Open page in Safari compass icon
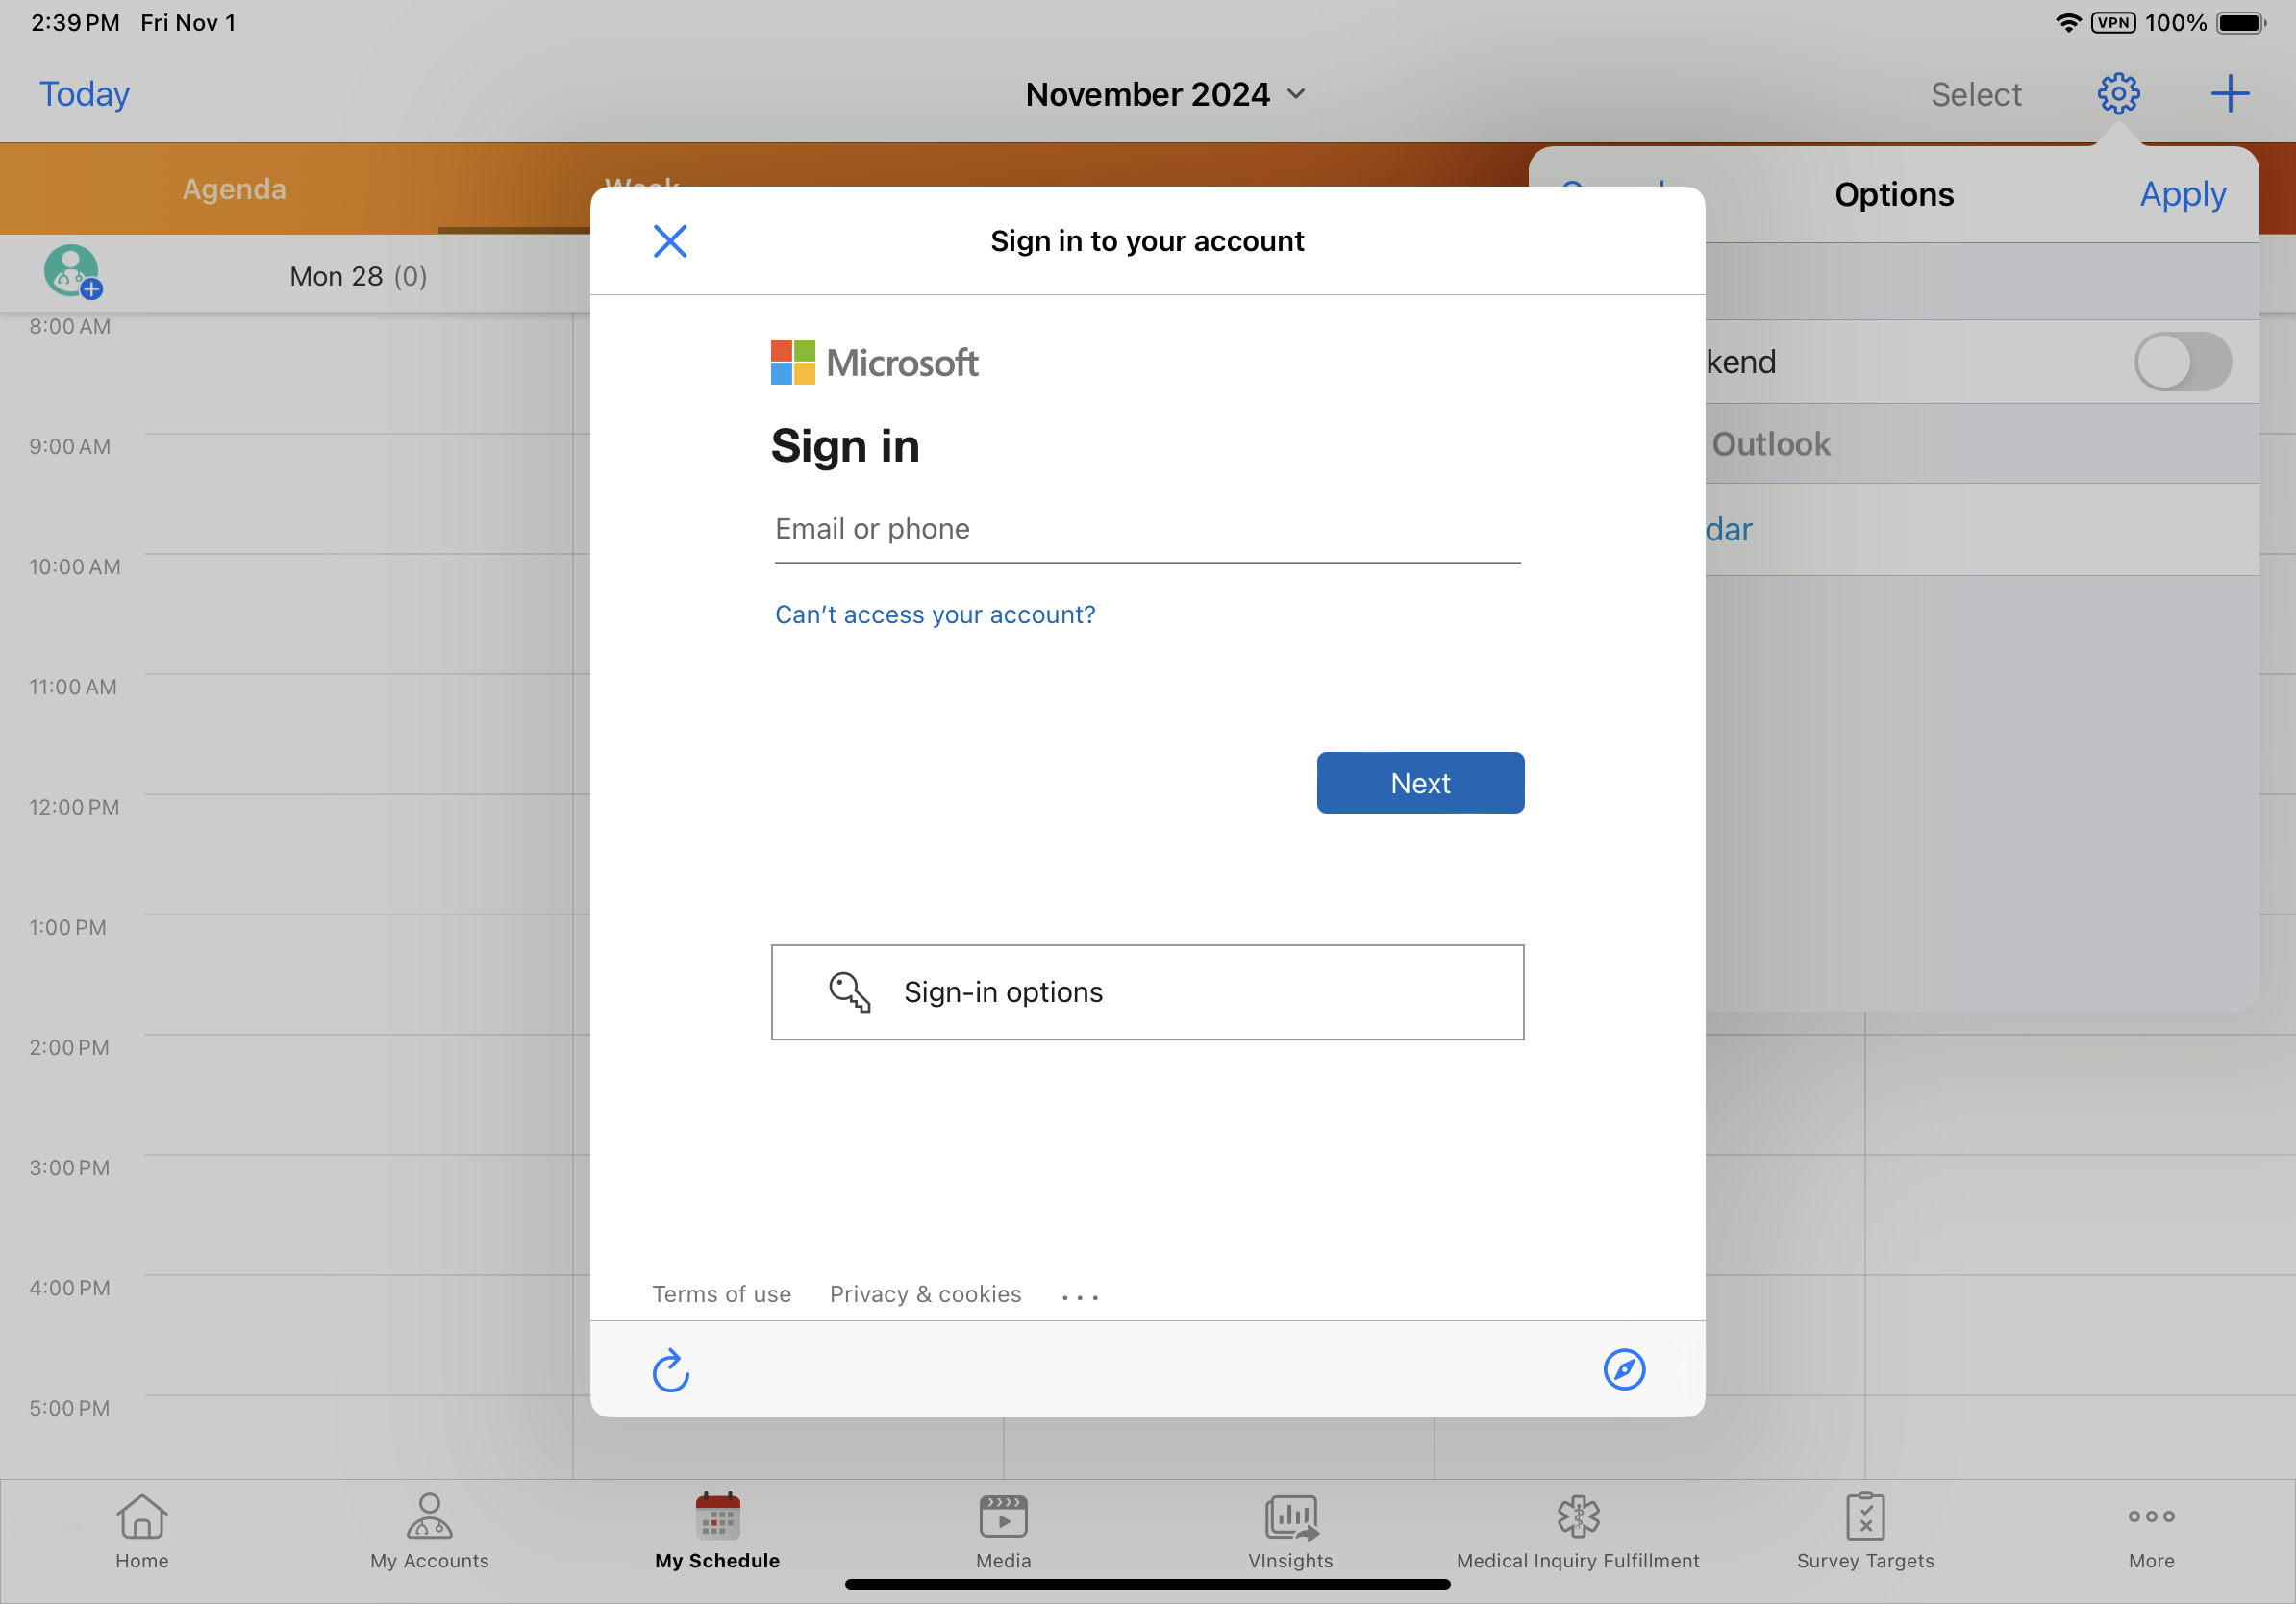This screenshot has width=2296, height=1604. click(1623, 1369)
